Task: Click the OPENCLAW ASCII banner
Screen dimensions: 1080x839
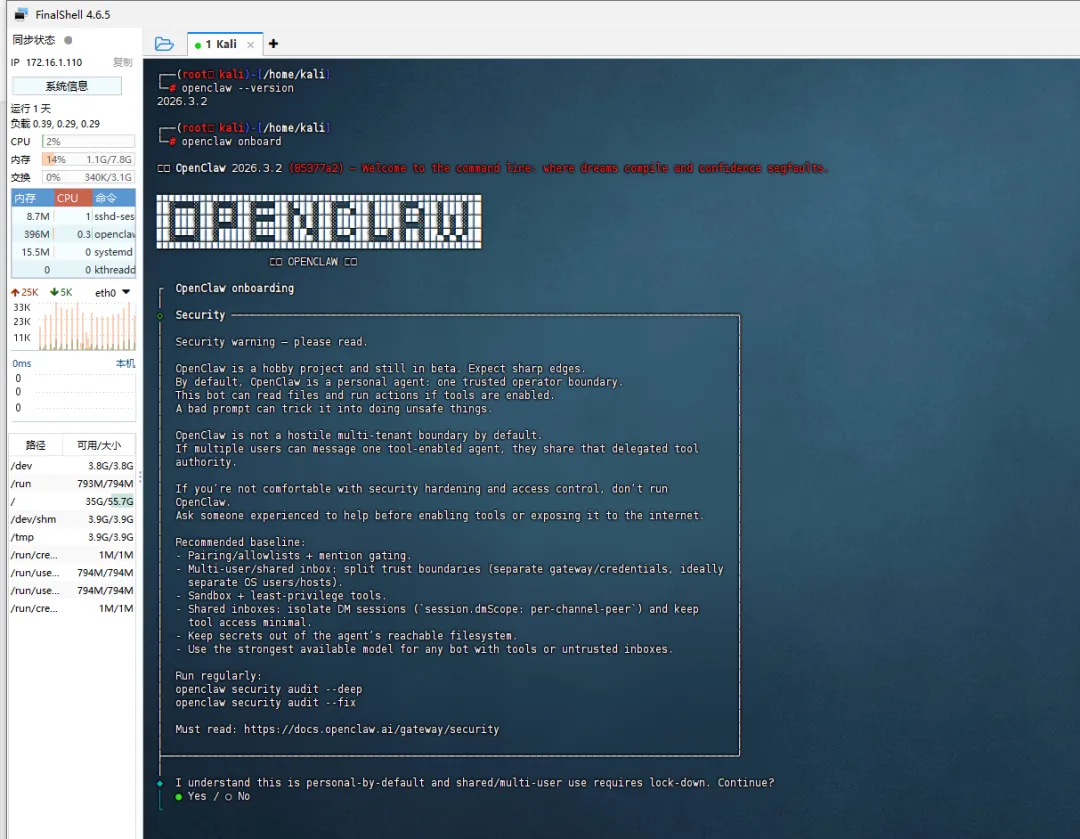Action: [319, 222]
